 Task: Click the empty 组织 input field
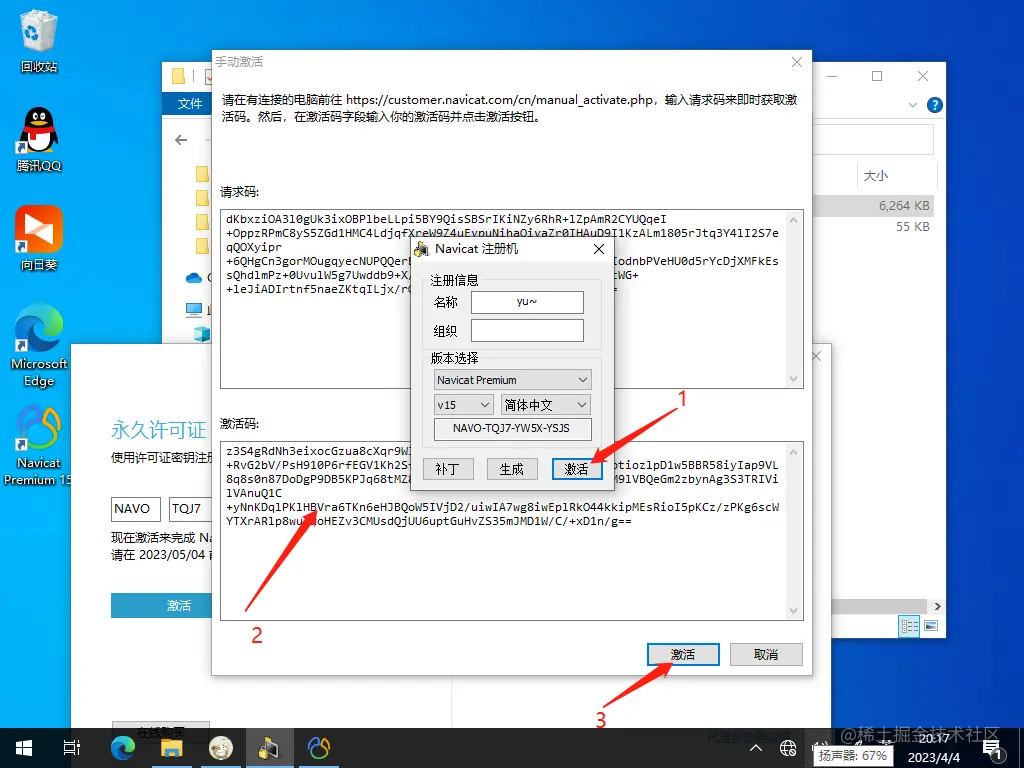tap(527, 330)
